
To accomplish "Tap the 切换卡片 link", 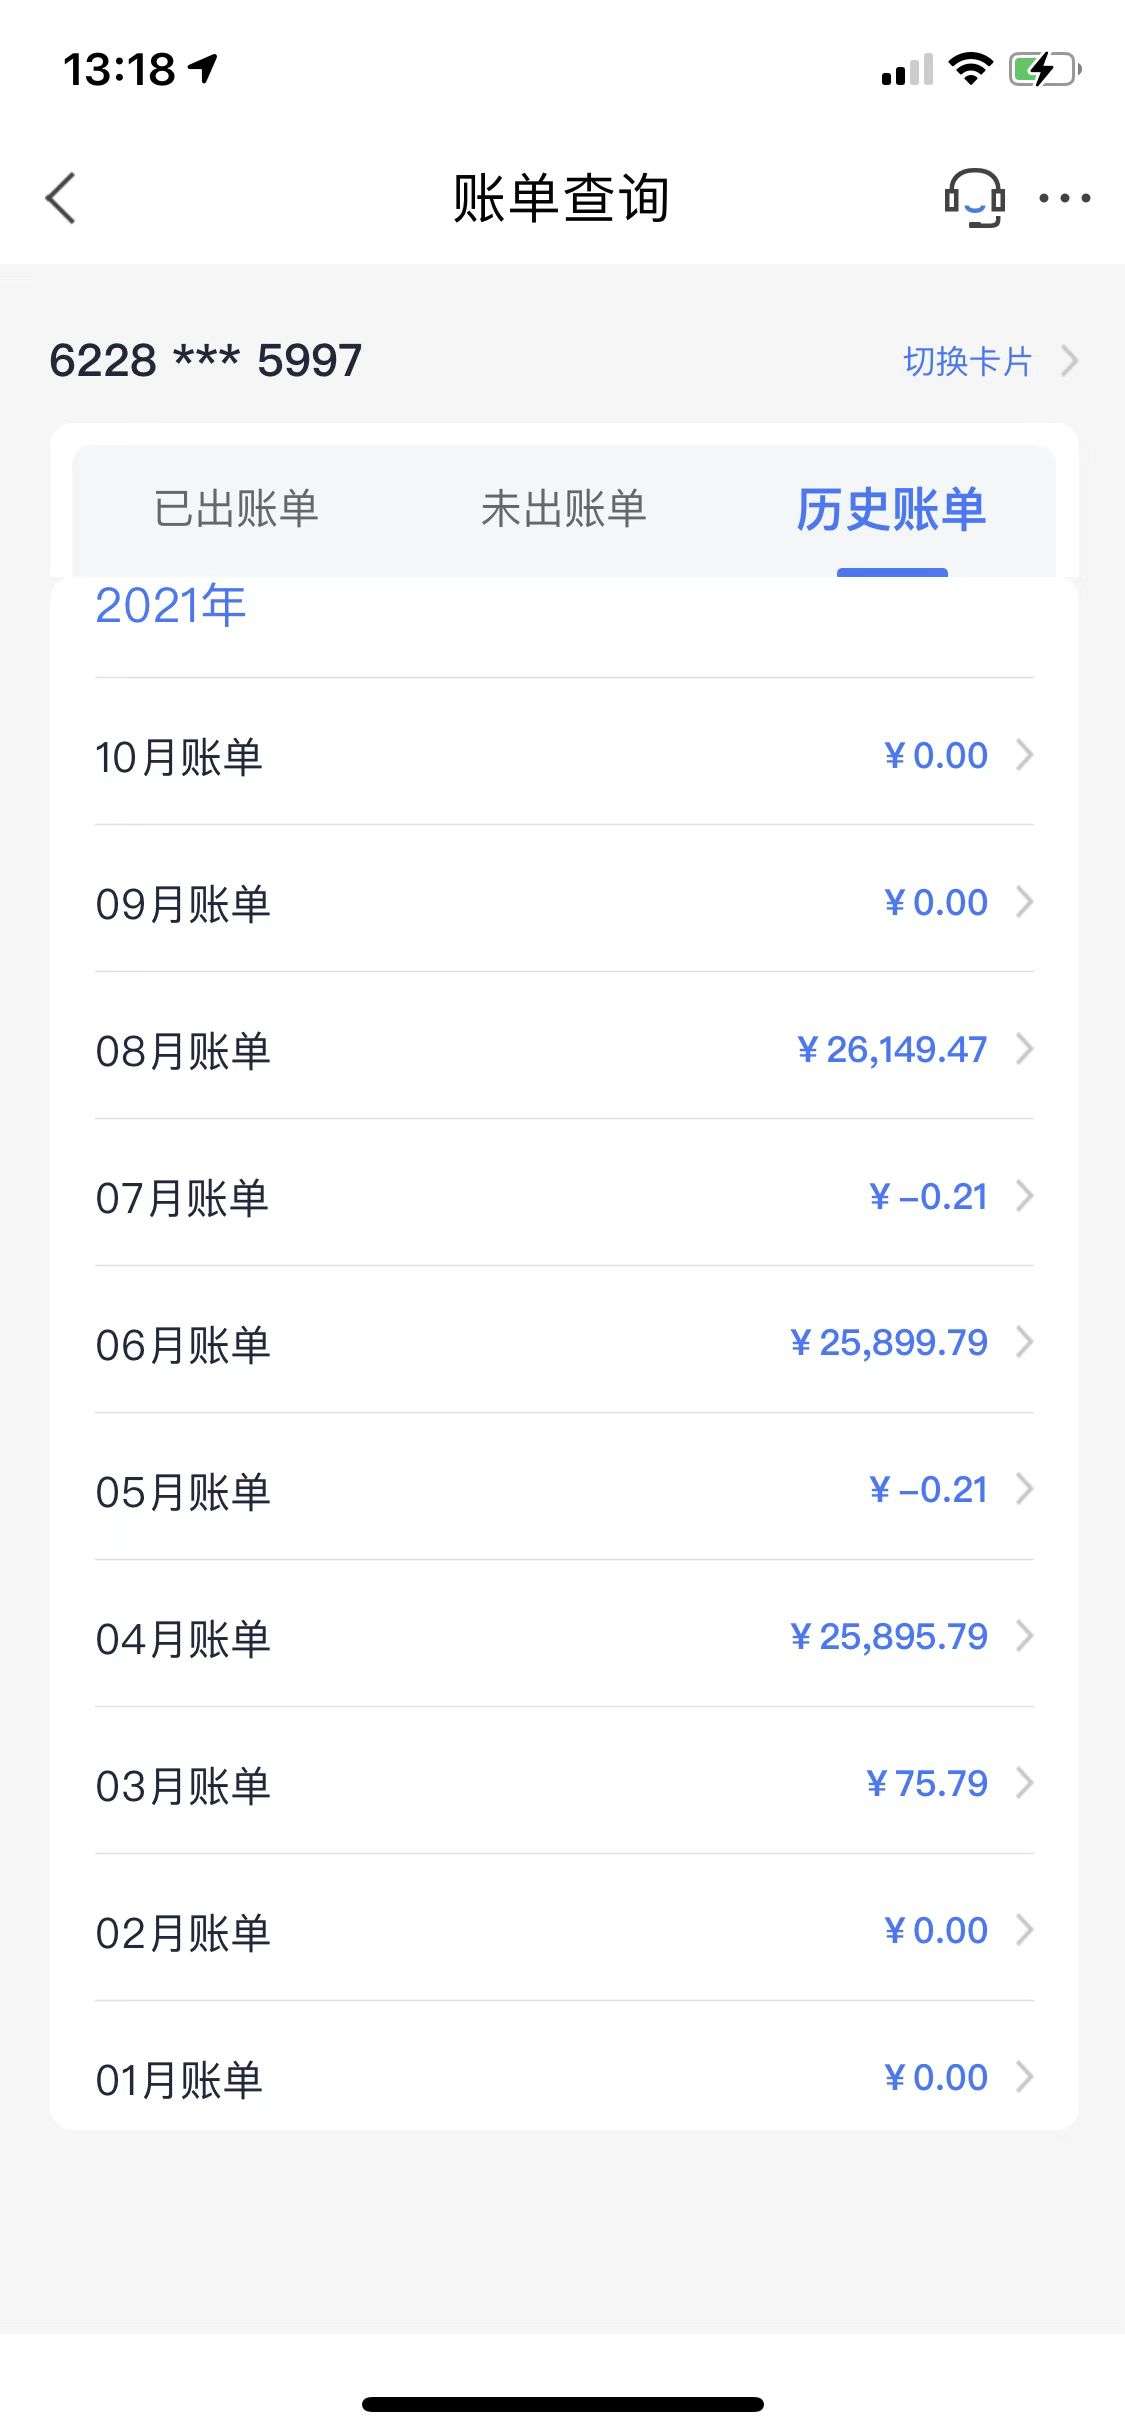I will tap(967, 361).
